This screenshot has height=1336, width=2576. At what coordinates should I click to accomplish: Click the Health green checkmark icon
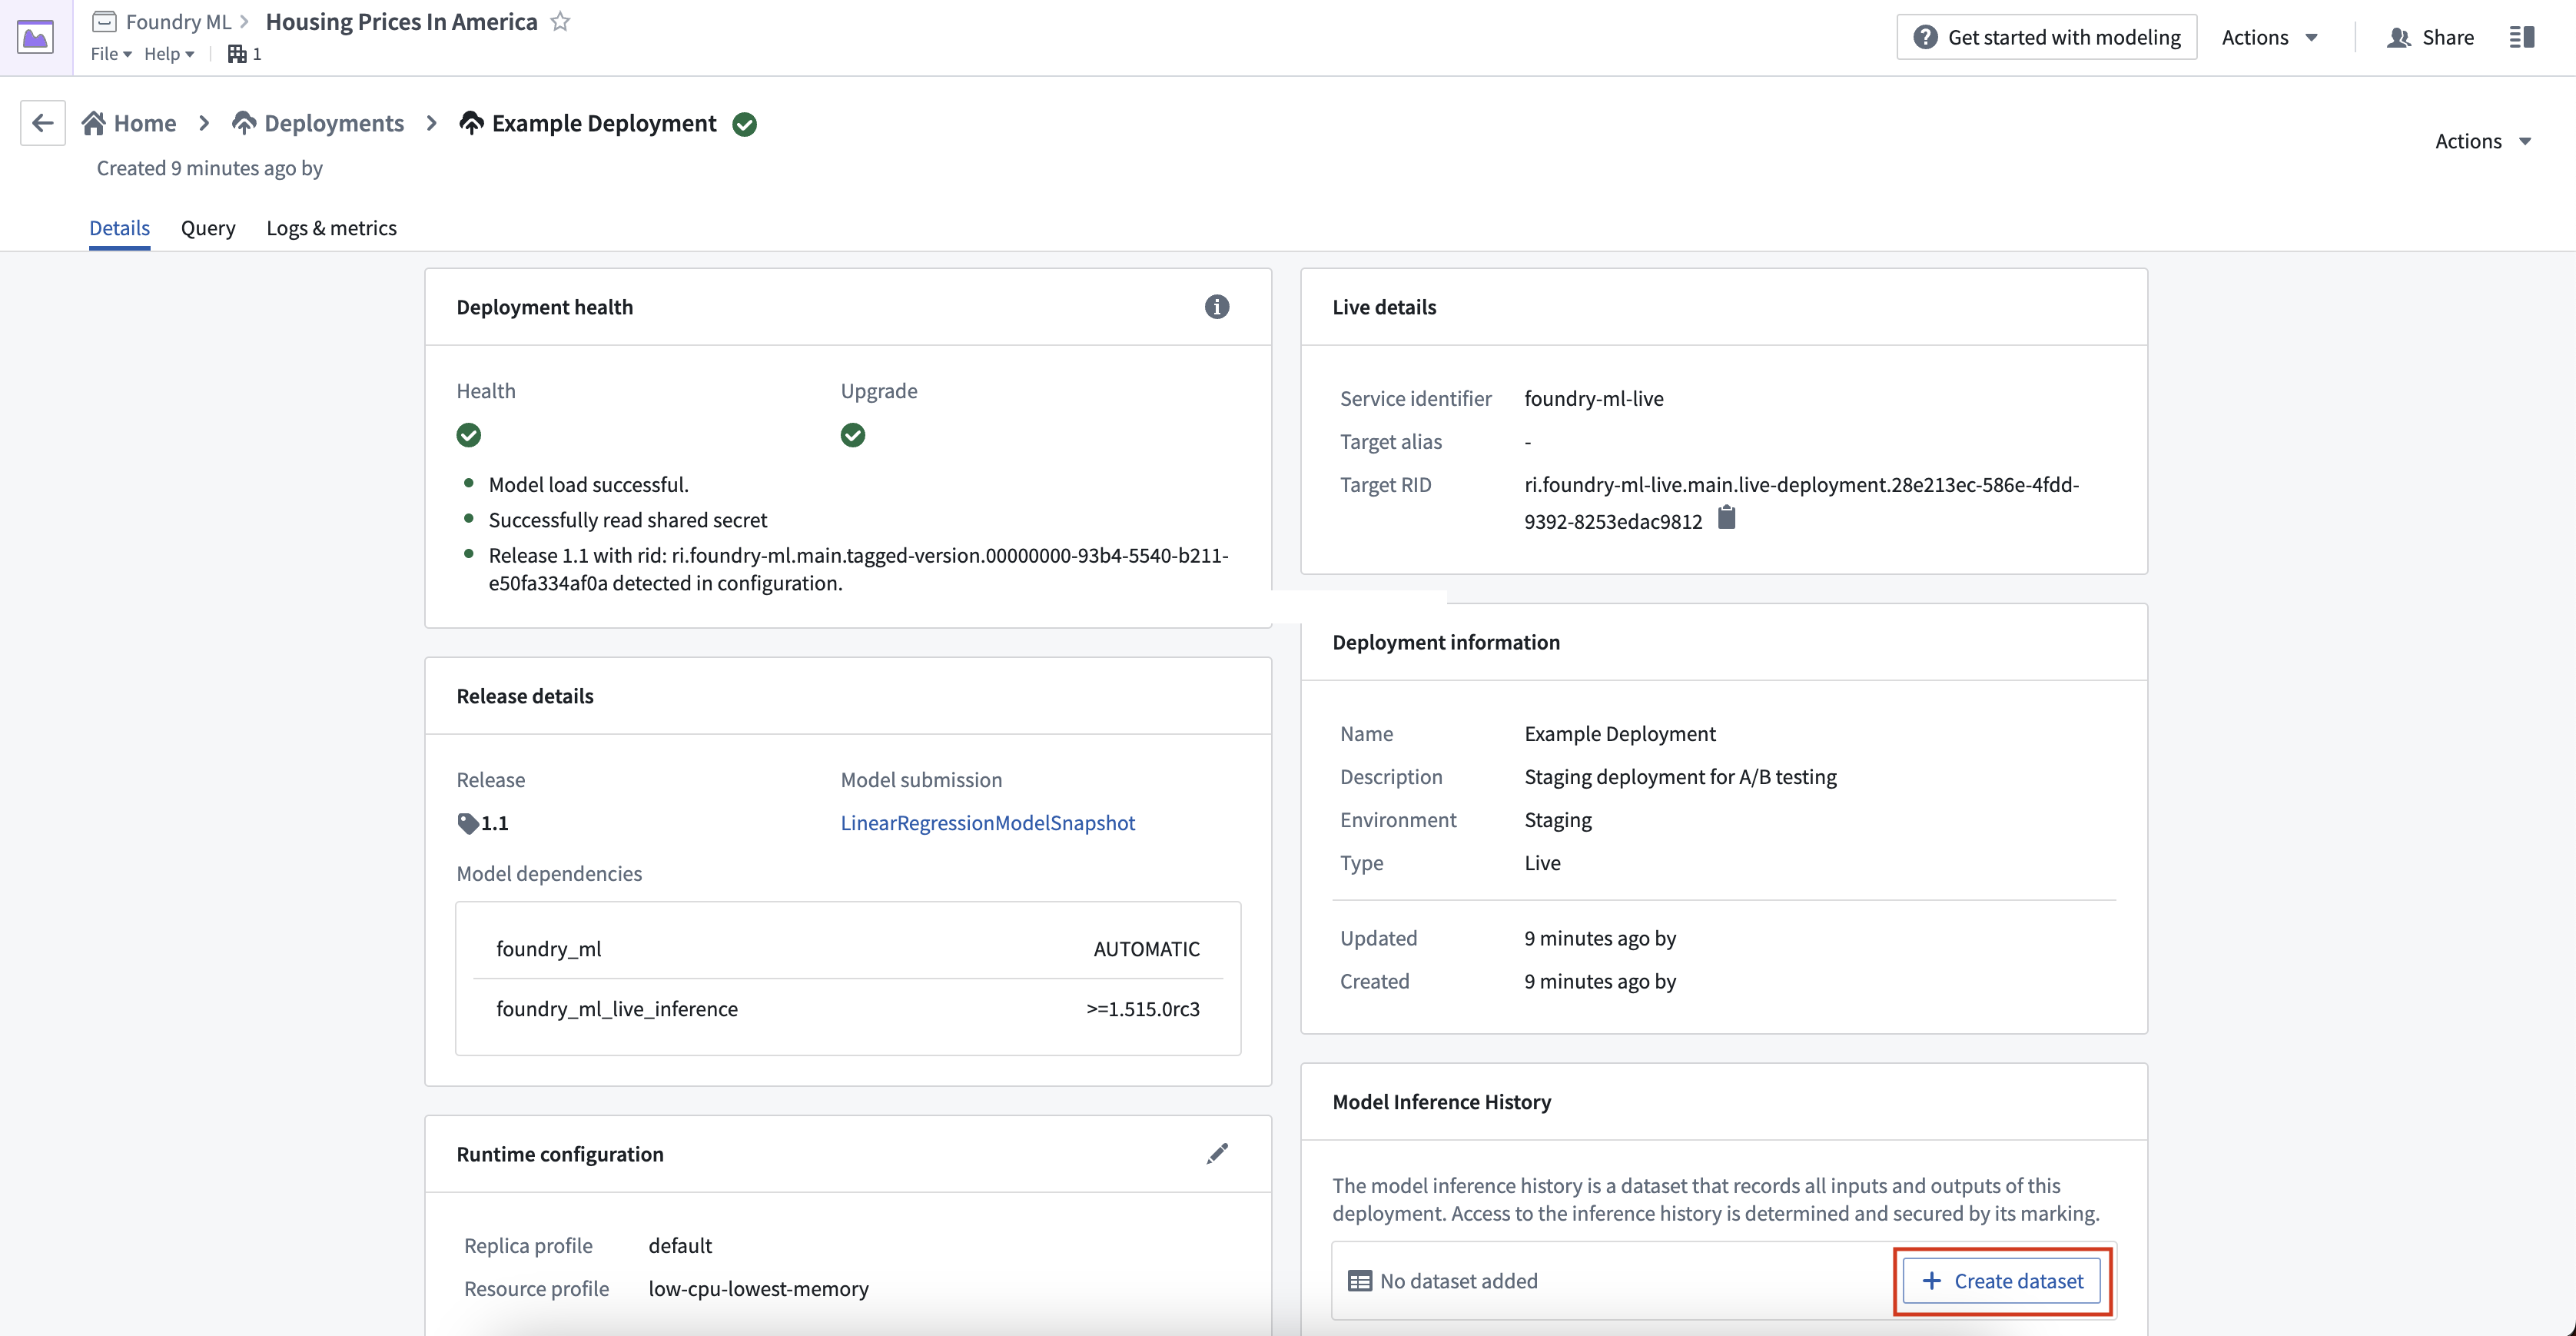tap(468, 435)
